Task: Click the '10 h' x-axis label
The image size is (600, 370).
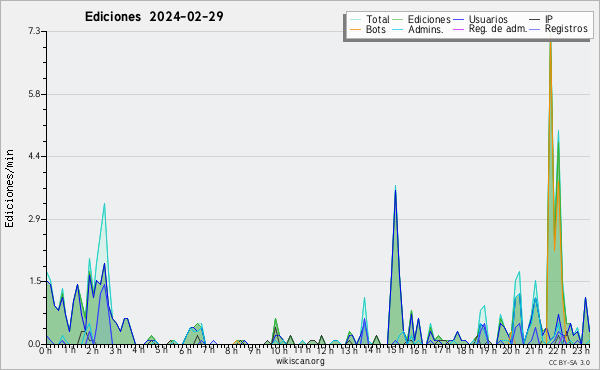Action: pyautogui.click(x=279, y=351)
